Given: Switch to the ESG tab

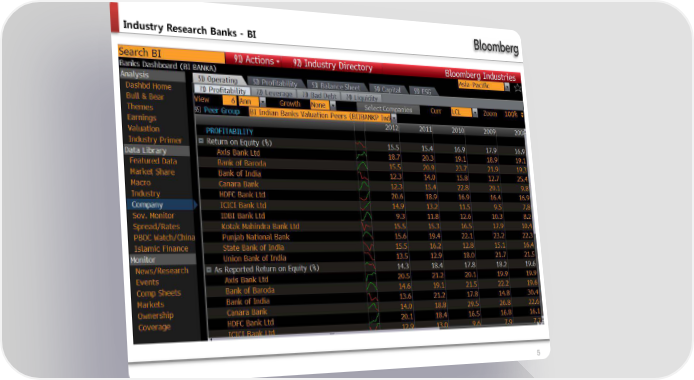Looking at the screenshot, I should [x=422, y=91].
